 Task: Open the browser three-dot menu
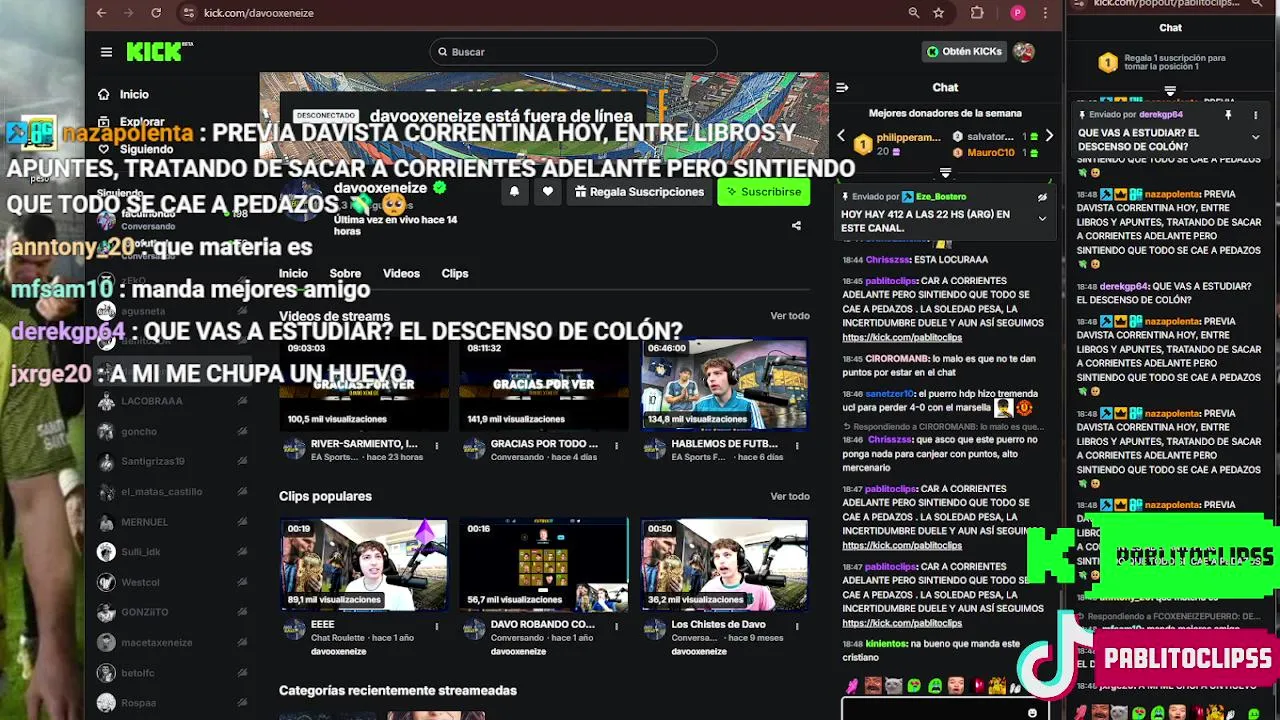(1046, 13)
